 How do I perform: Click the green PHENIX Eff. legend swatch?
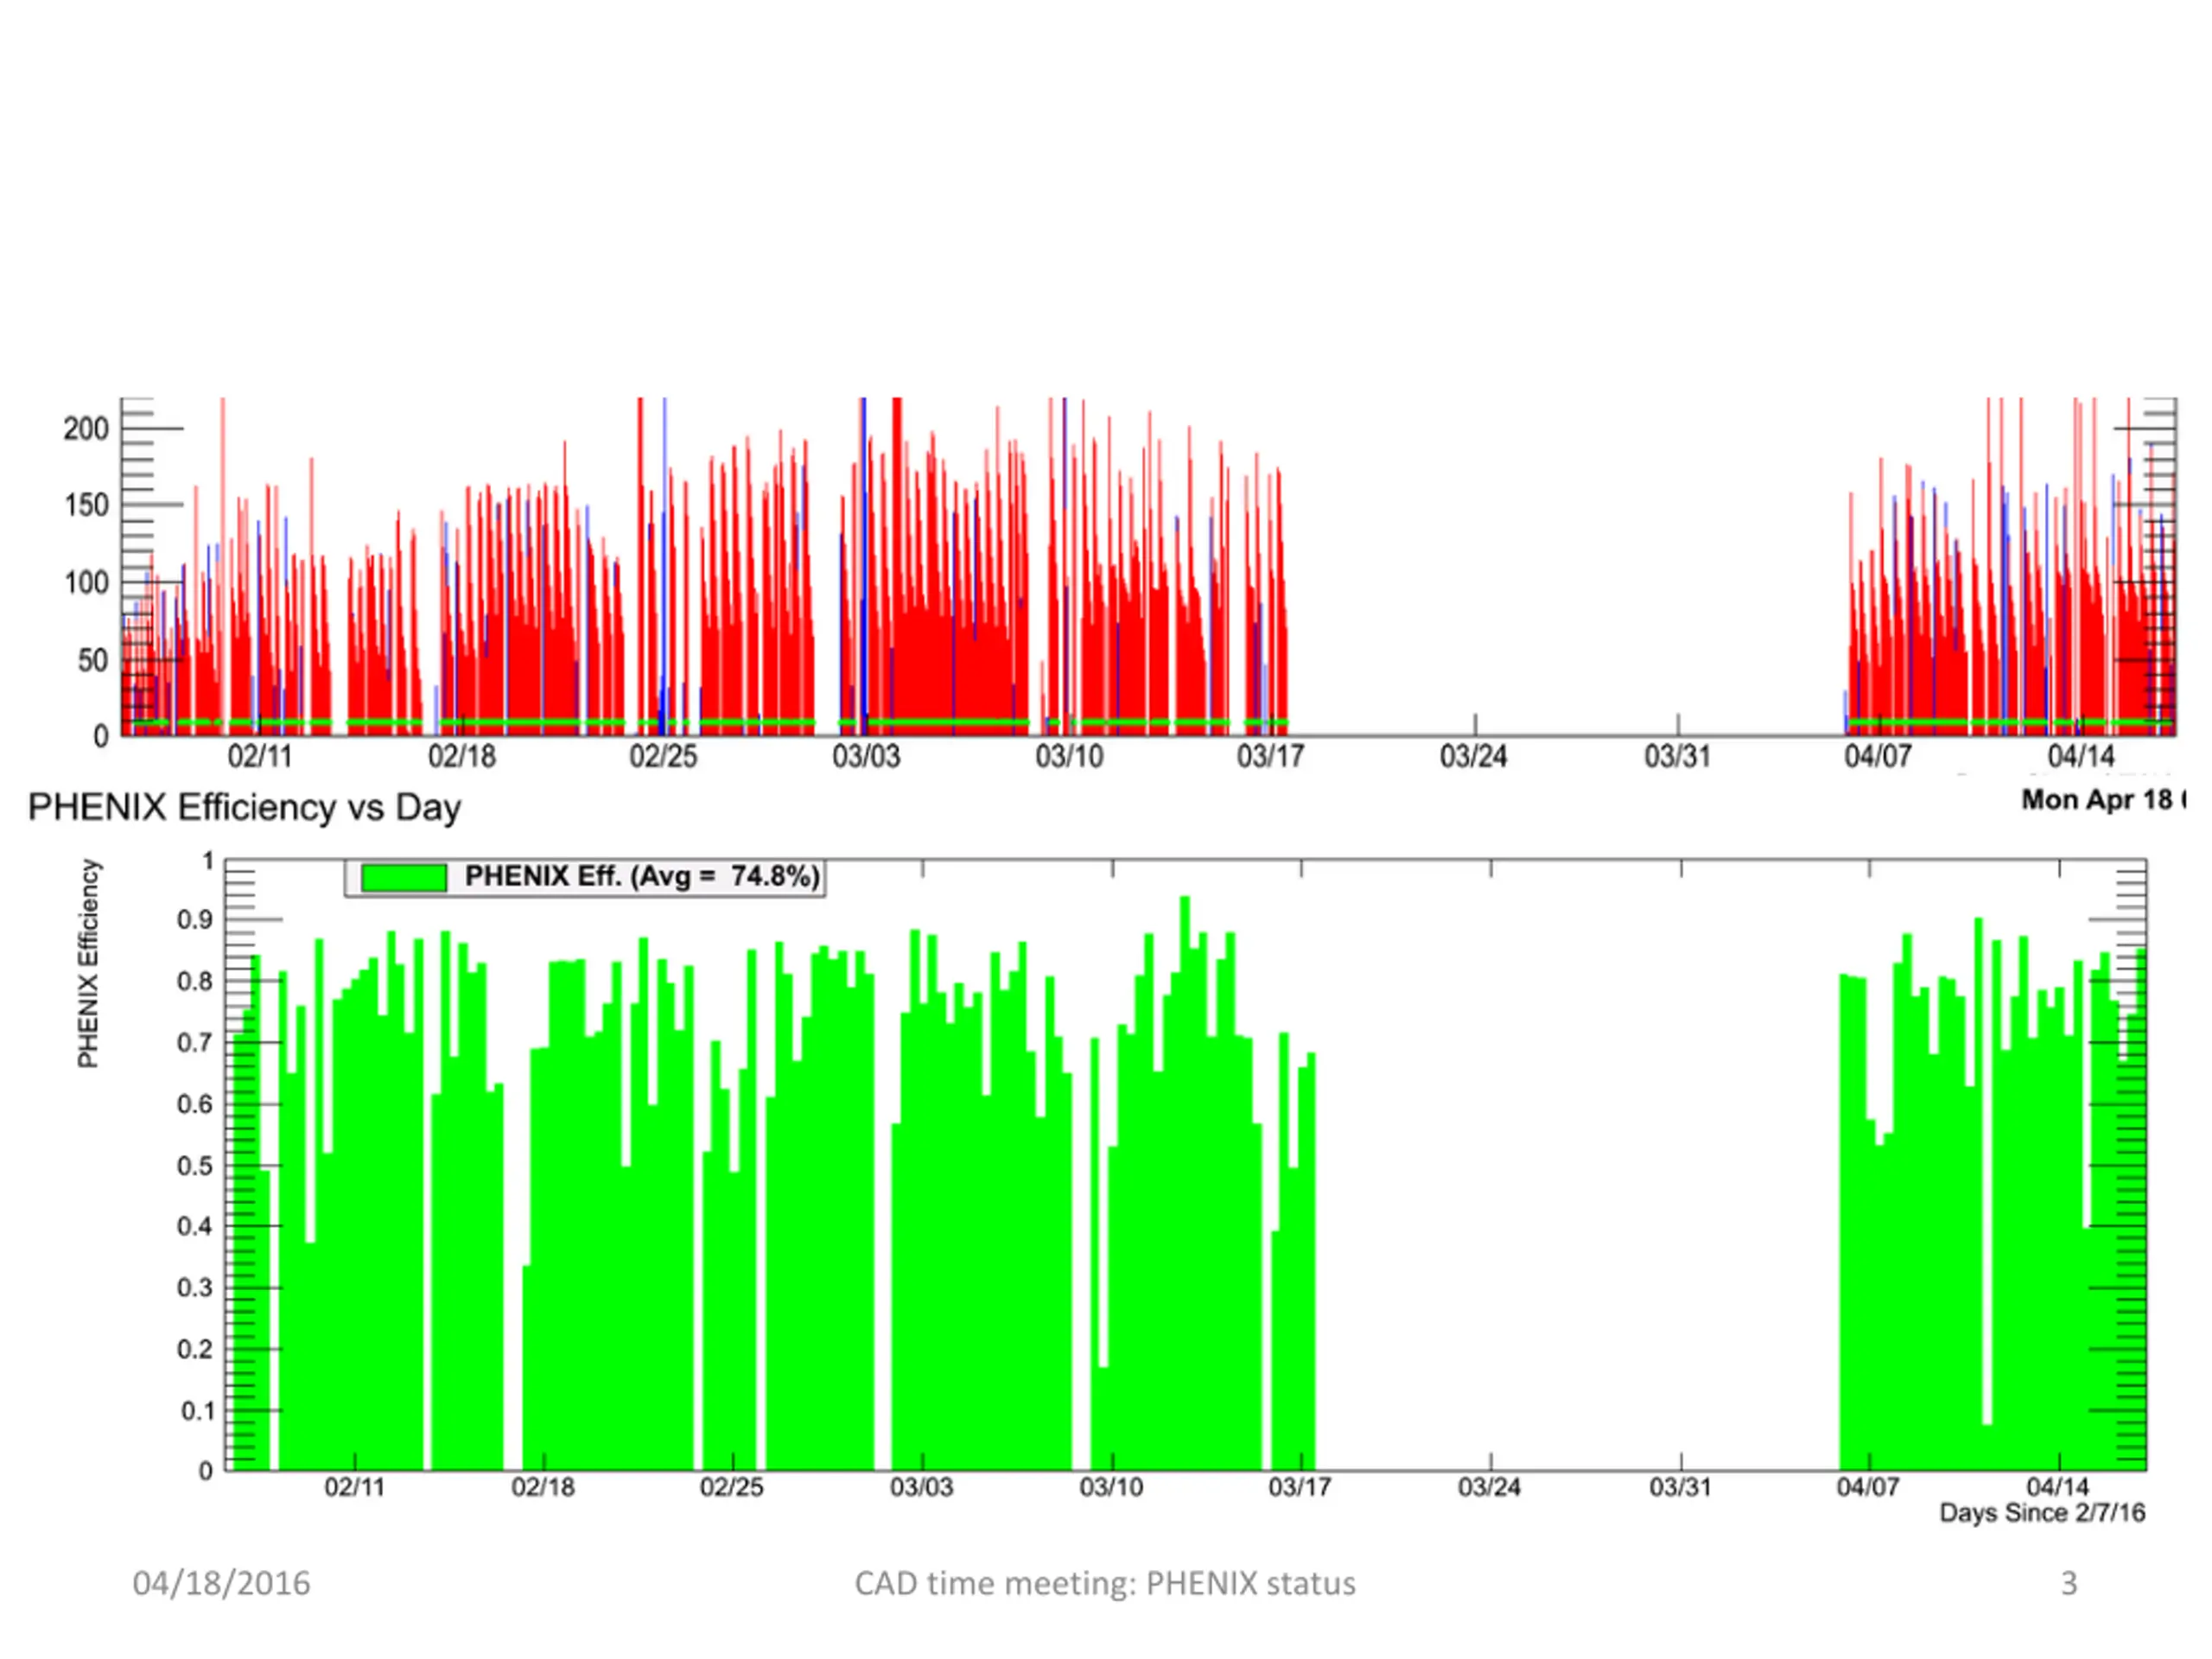click(x=404, y=877)
